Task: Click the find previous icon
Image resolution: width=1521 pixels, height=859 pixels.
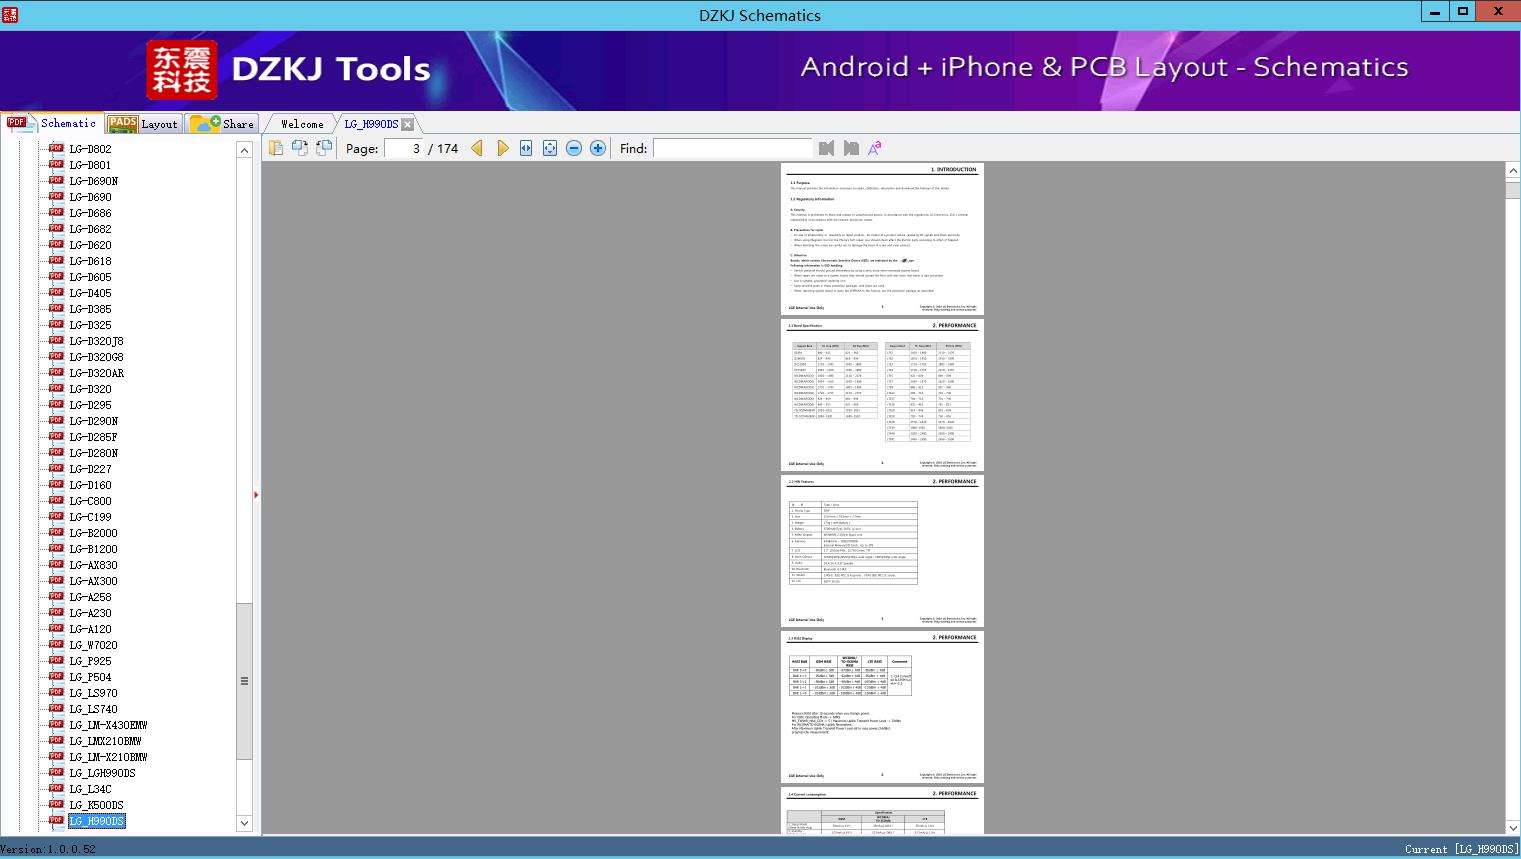Action: pyautogui.click(x=826, y=148)
